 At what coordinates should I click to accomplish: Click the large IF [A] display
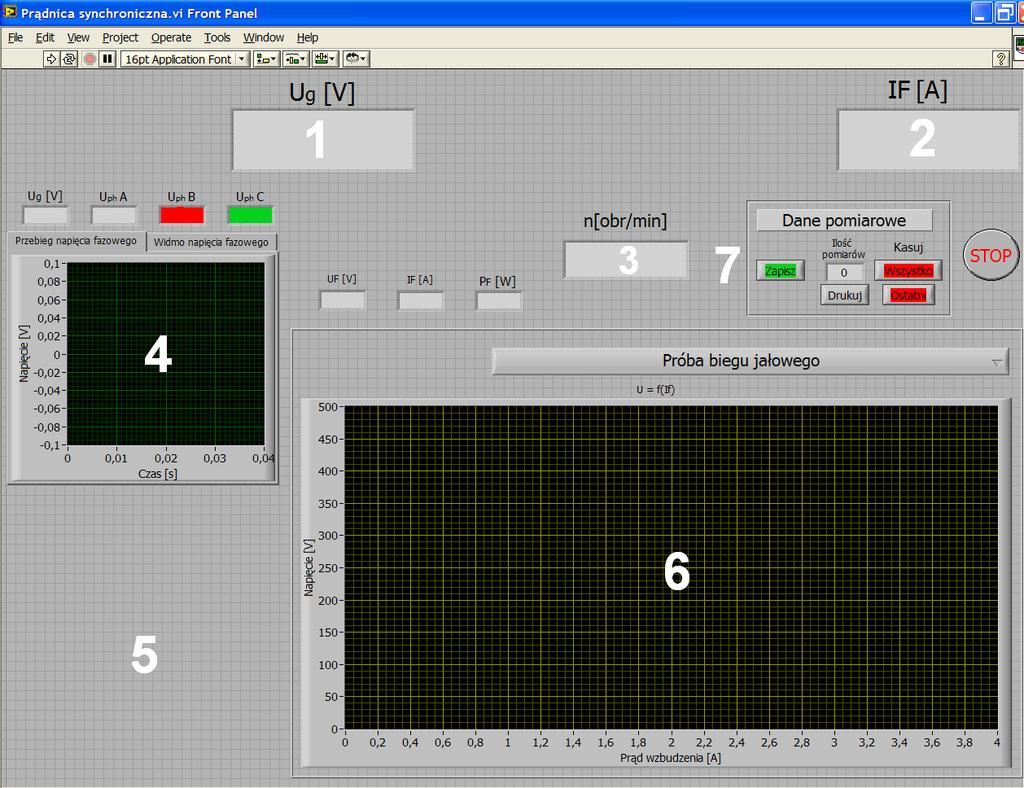(x=928, y=140)
